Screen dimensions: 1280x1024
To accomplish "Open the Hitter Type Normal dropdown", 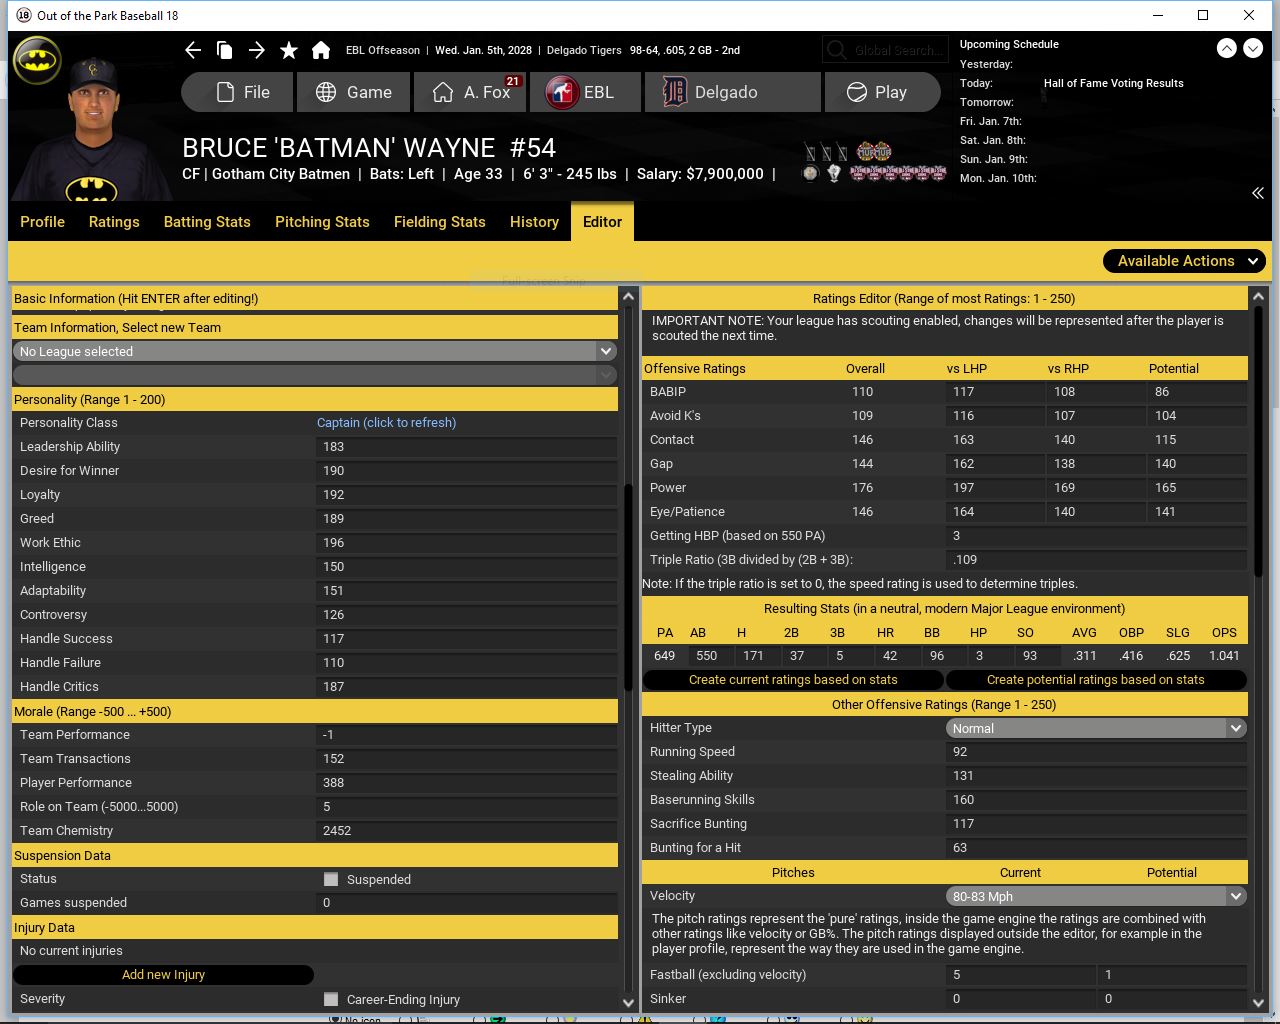I will tap(1096, 728).
